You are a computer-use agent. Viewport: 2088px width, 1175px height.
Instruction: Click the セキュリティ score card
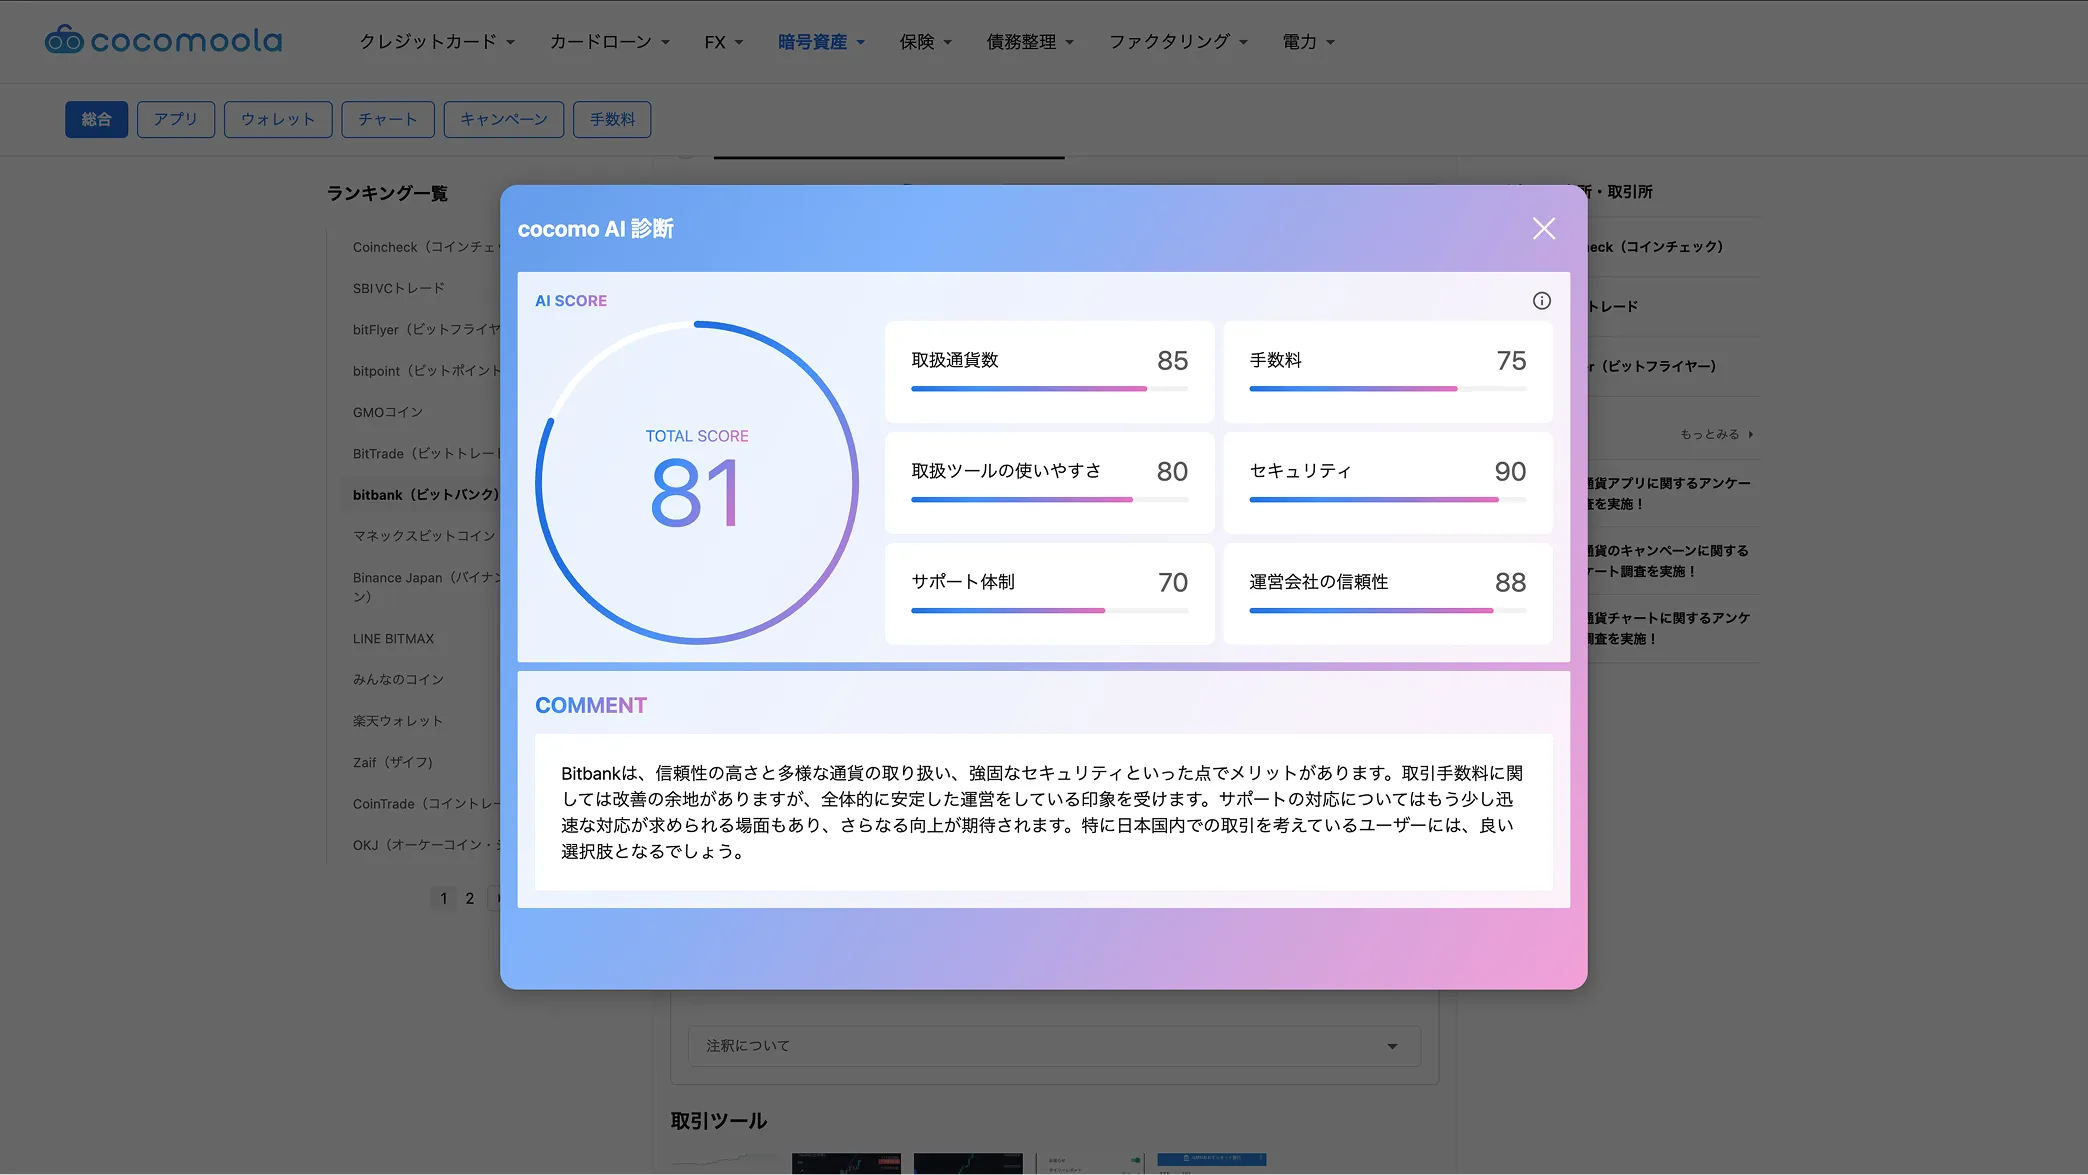[x=1387, y=483]
